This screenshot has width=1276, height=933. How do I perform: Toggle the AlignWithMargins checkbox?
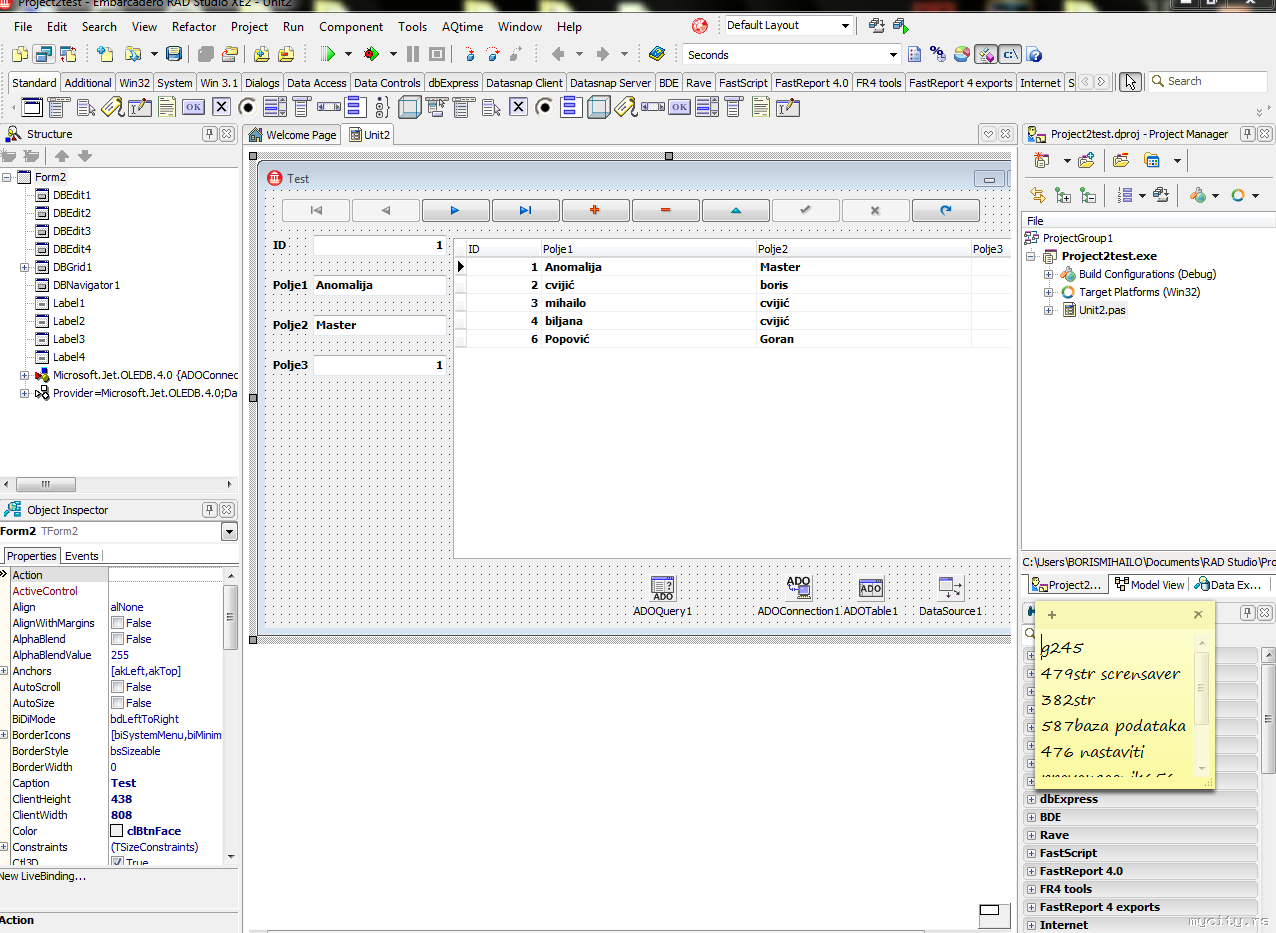(117, 623)
